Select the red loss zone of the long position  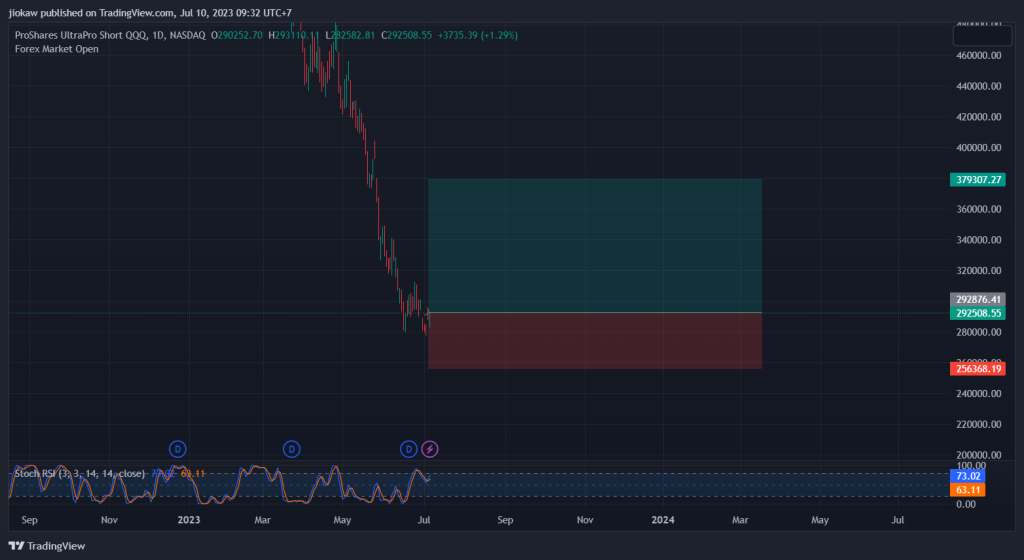(x=594, y=341)
